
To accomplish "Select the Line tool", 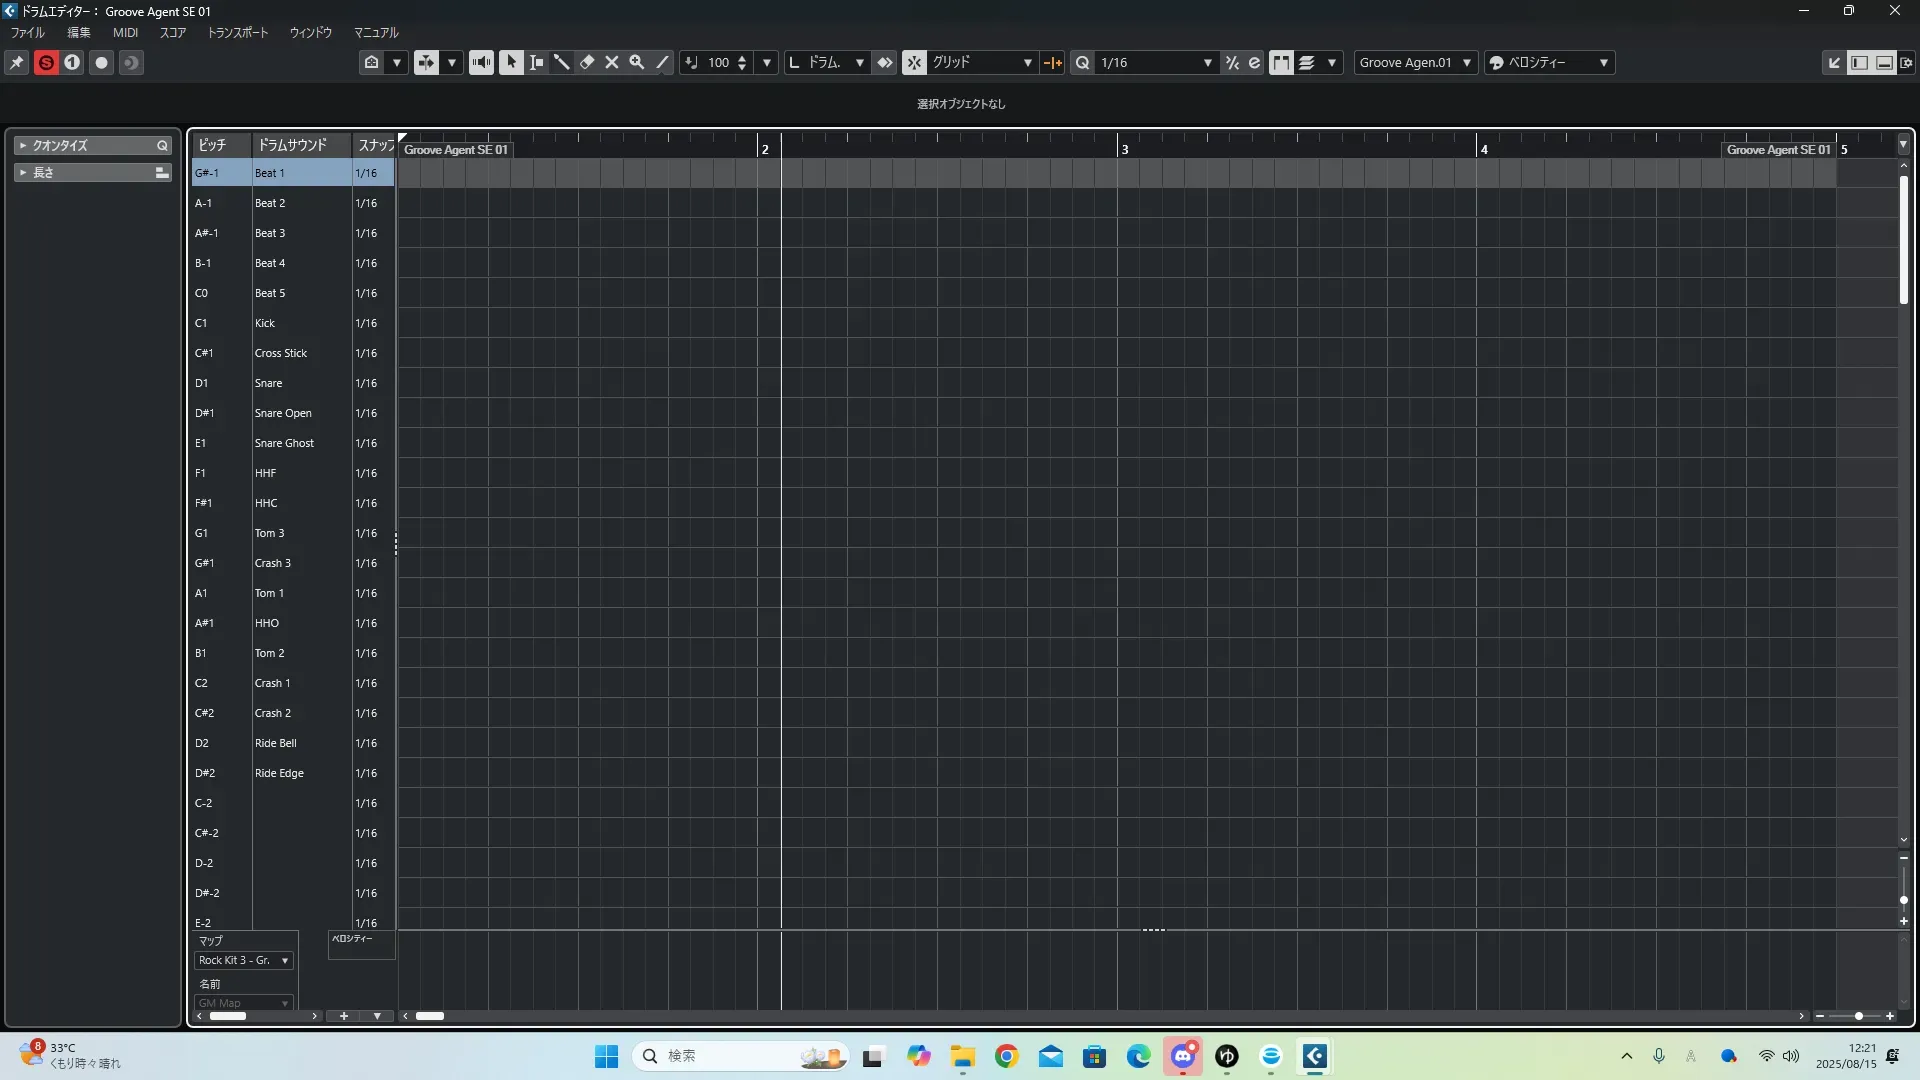I will pos(662,62).
